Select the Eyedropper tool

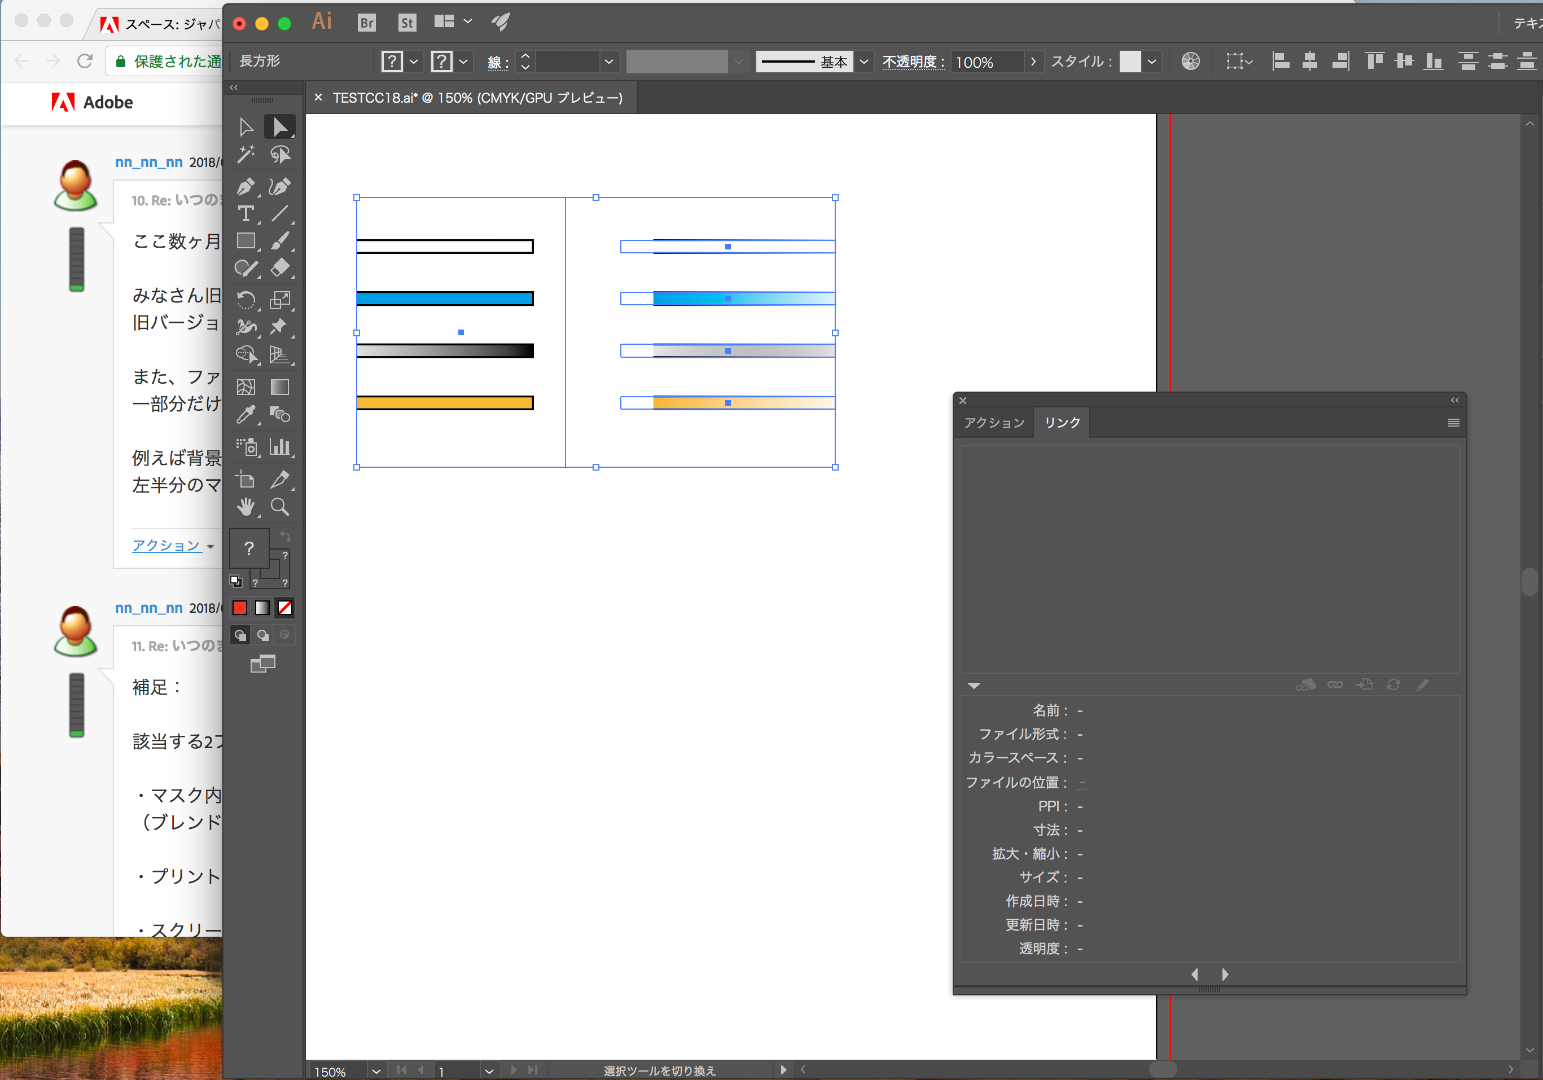coord(246,415)
